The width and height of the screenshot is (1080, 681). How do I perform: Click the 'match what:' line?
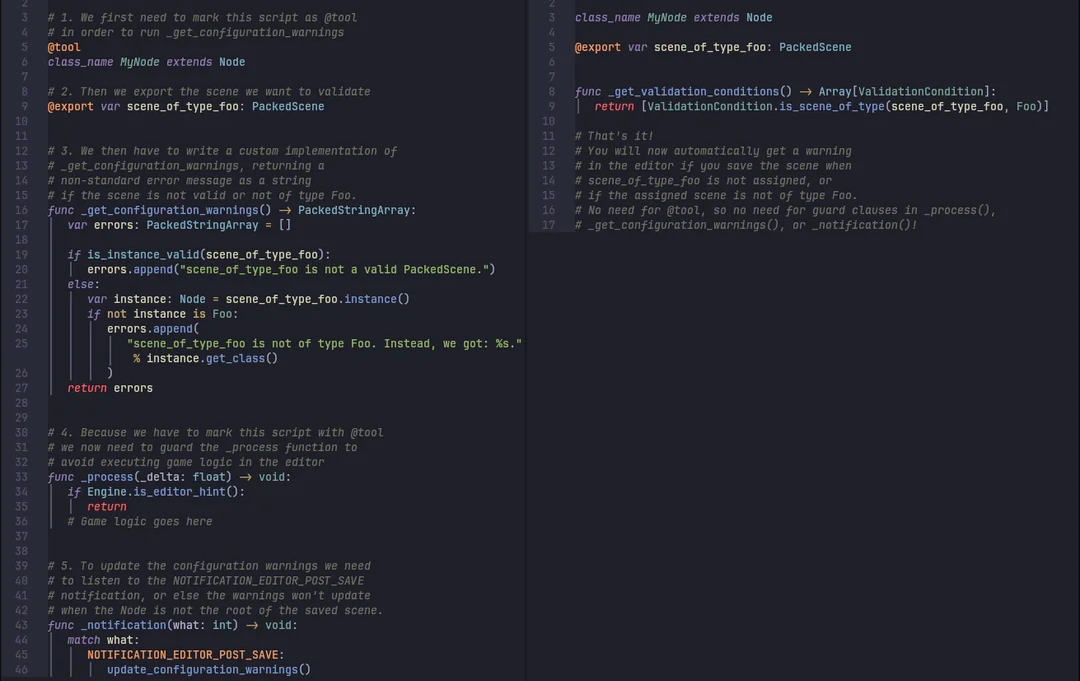tap(103, 640)
